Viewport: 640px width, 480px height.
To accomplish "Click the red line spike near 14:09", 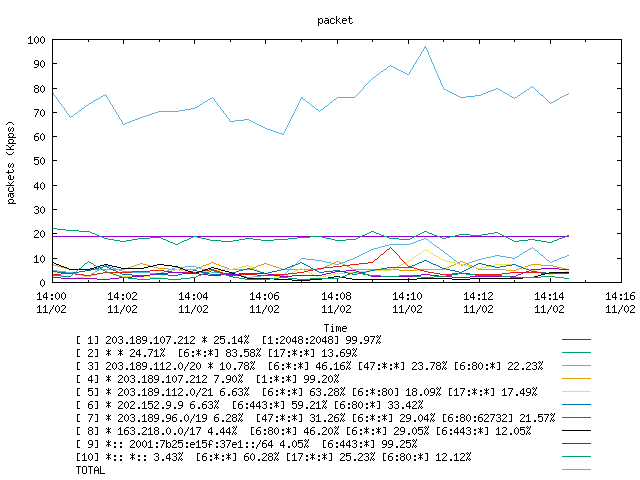I will tap(391, 248).
